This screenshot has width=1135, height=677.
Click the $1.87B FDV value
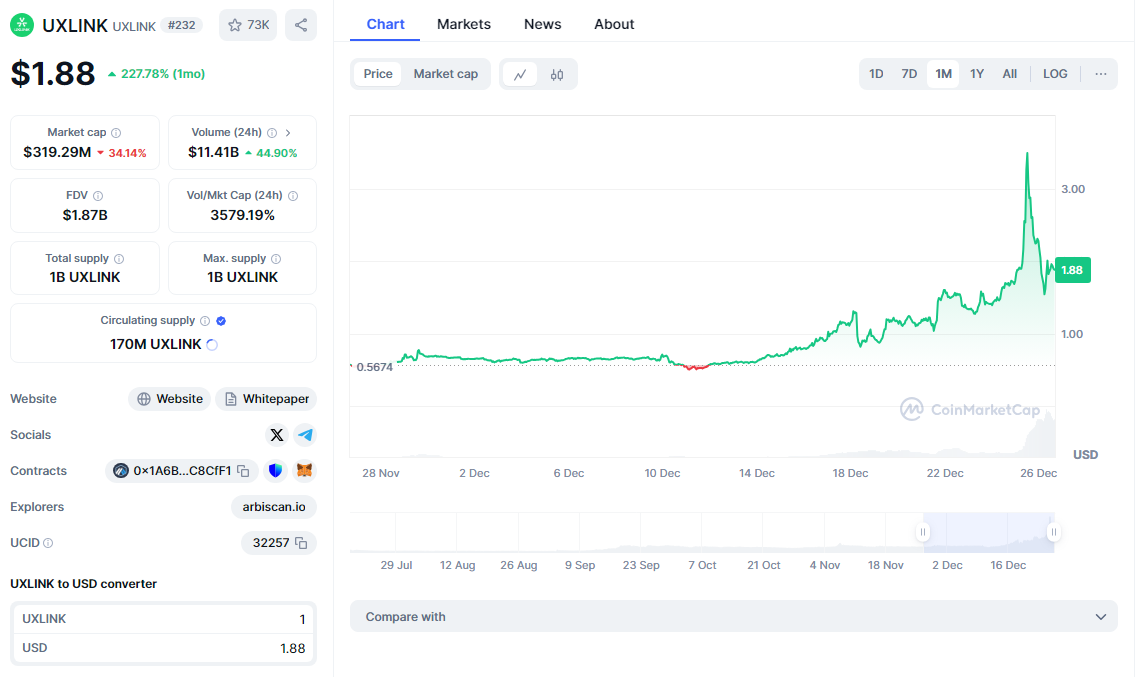(x=85, y=215)
